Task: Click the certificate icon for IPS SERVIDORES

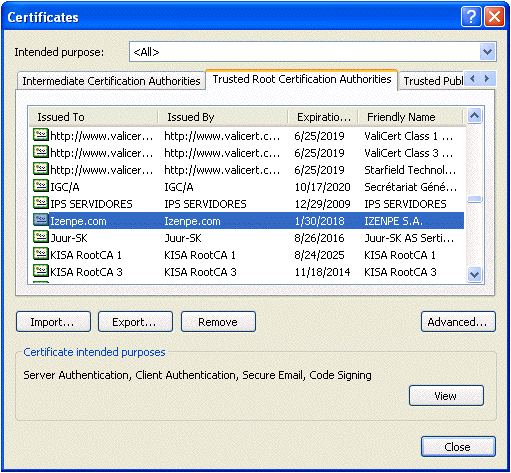Action: click(41, 202)
